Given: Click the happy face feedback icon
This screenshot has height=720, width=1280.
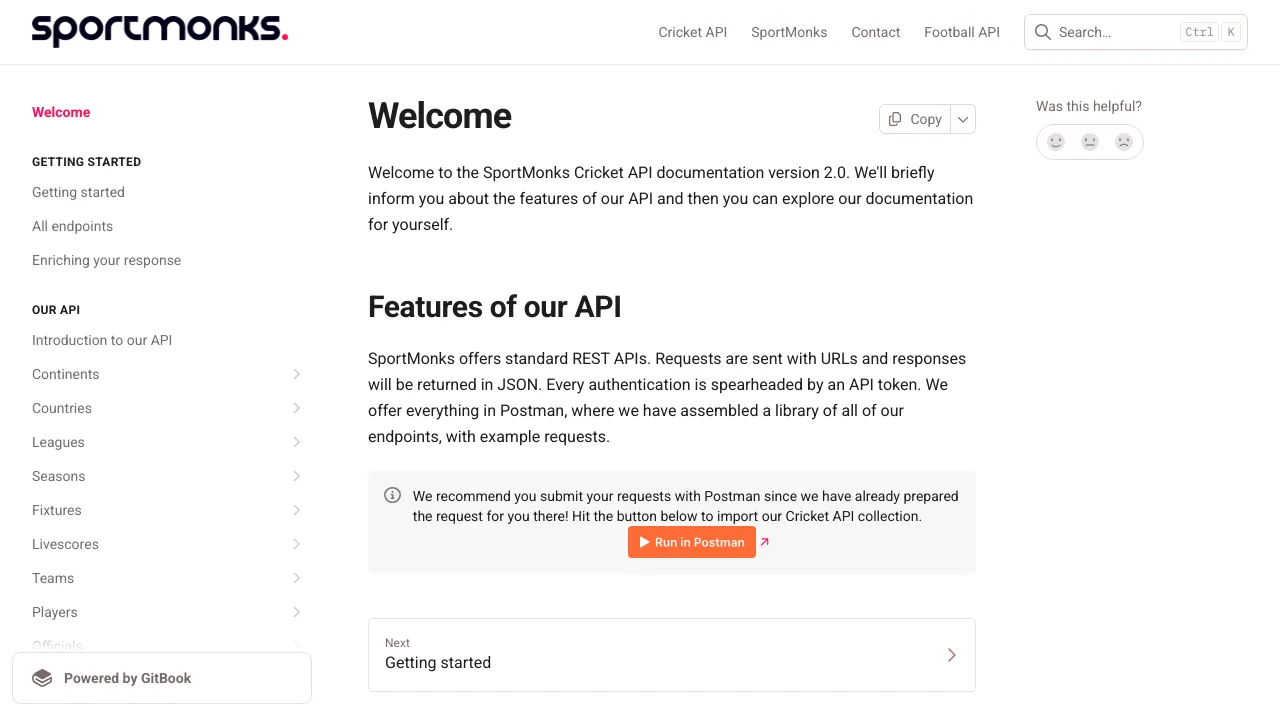Looking at the screenshot, I should (1056, 142).
